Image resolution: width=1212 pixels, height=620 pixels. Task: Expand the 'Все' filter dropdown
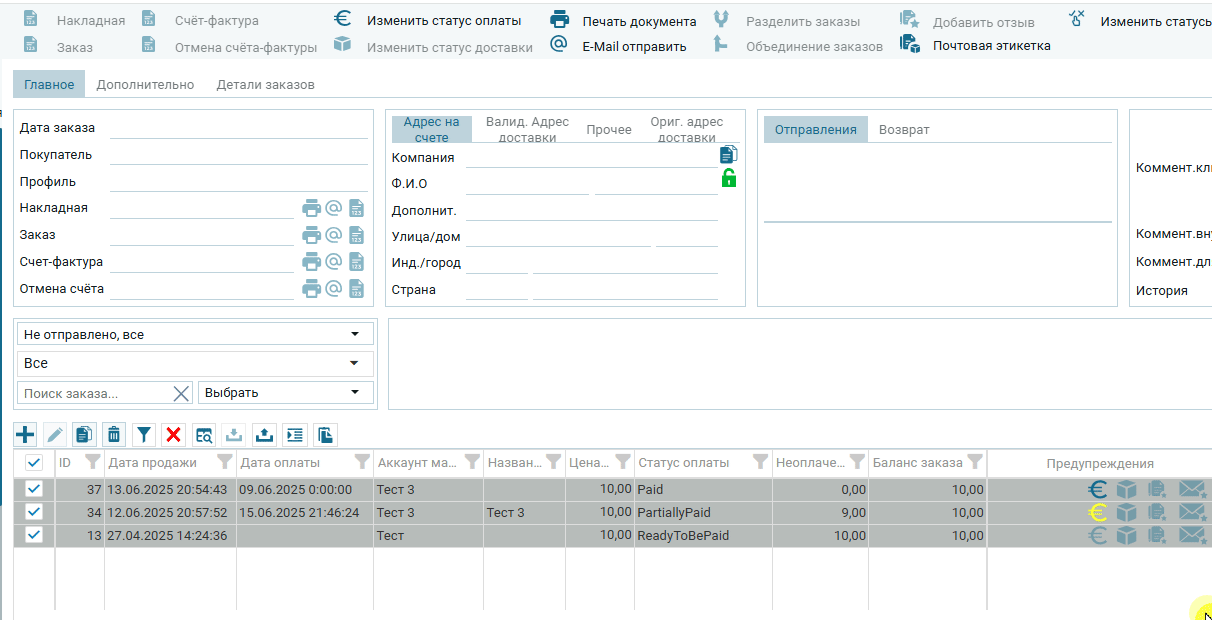coord(195,363)
